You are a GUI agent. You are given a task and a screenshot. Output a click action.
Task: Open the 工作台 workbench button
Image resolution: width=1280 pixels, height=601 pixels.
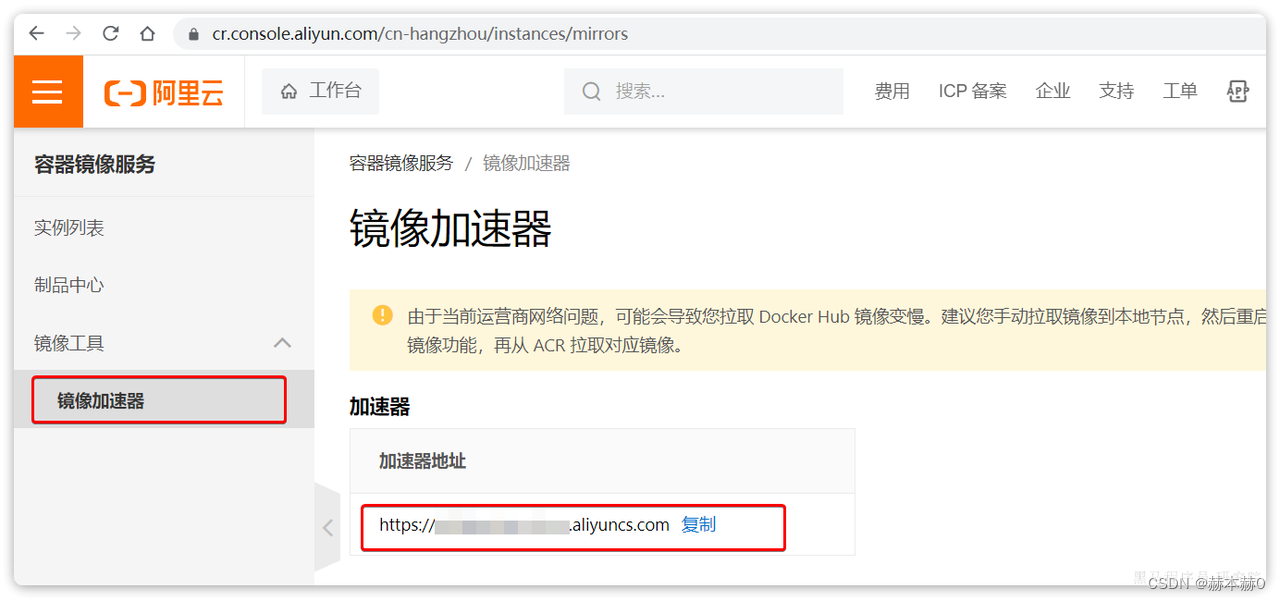(321, 91)
